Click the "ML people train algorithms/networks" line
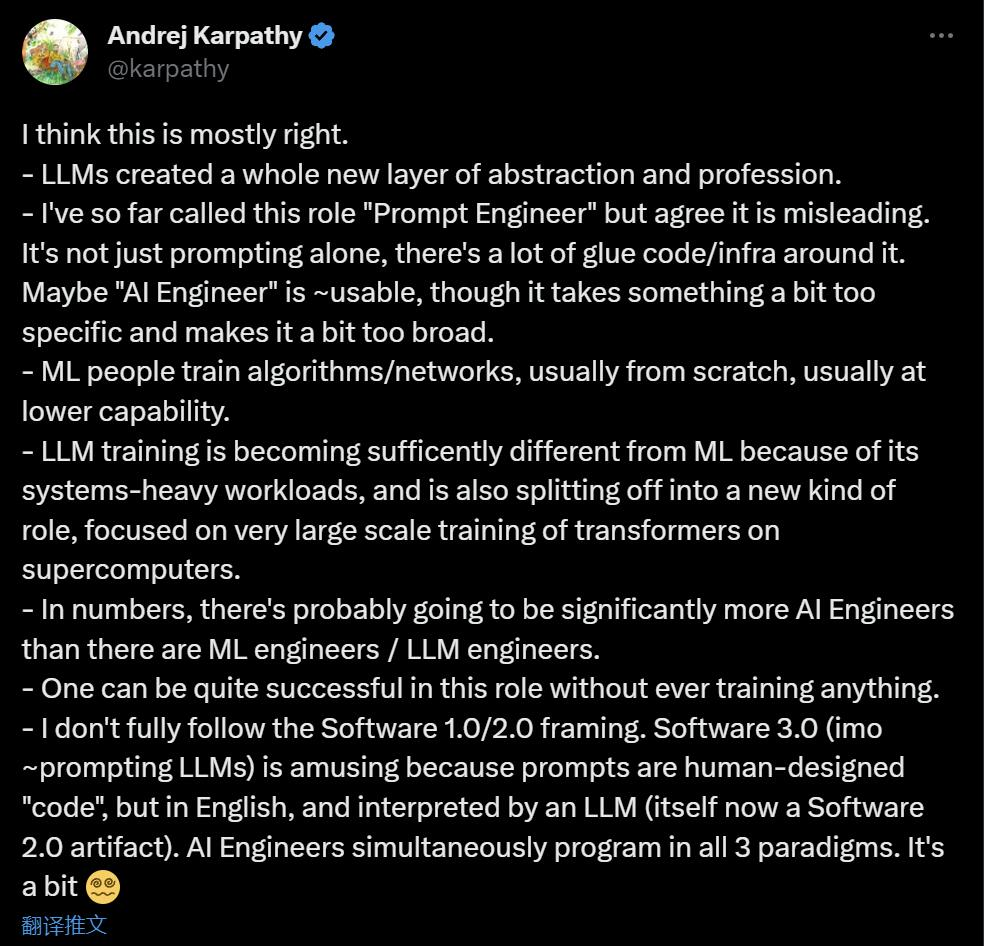 click(x=474, y=372)
